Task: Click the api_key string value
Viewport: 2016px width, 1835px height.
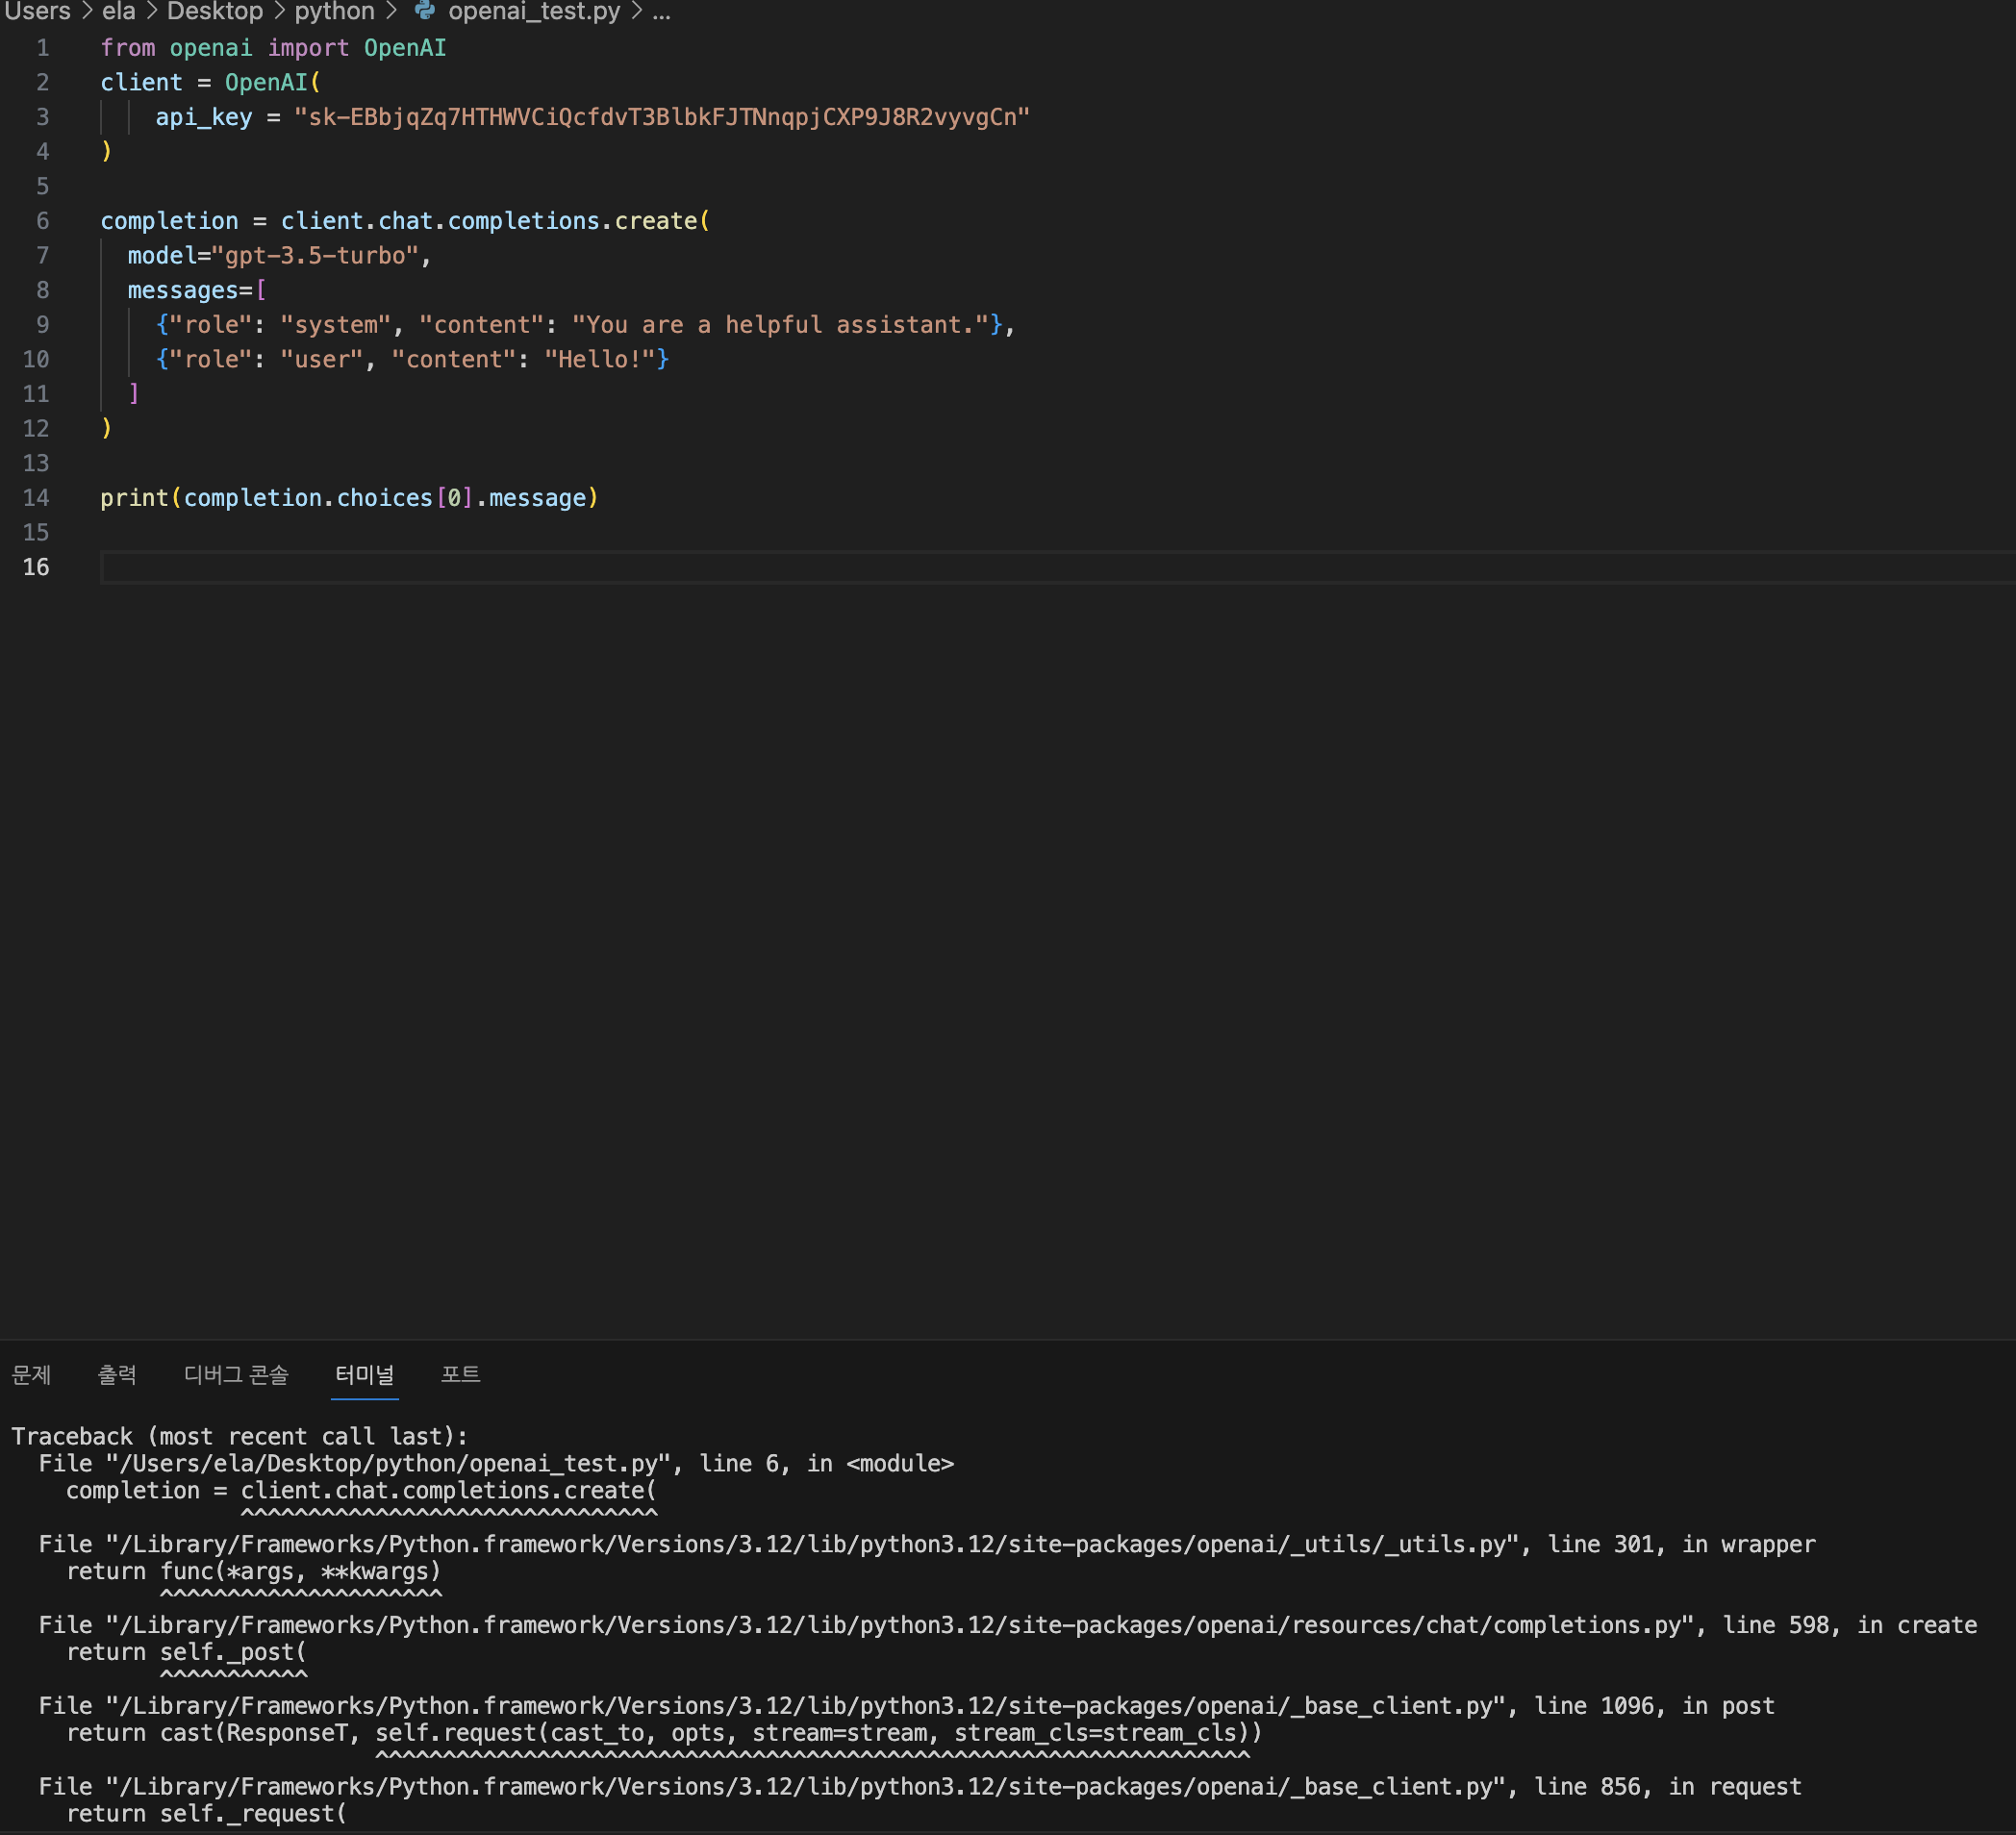Action: (x=661, y=117)
